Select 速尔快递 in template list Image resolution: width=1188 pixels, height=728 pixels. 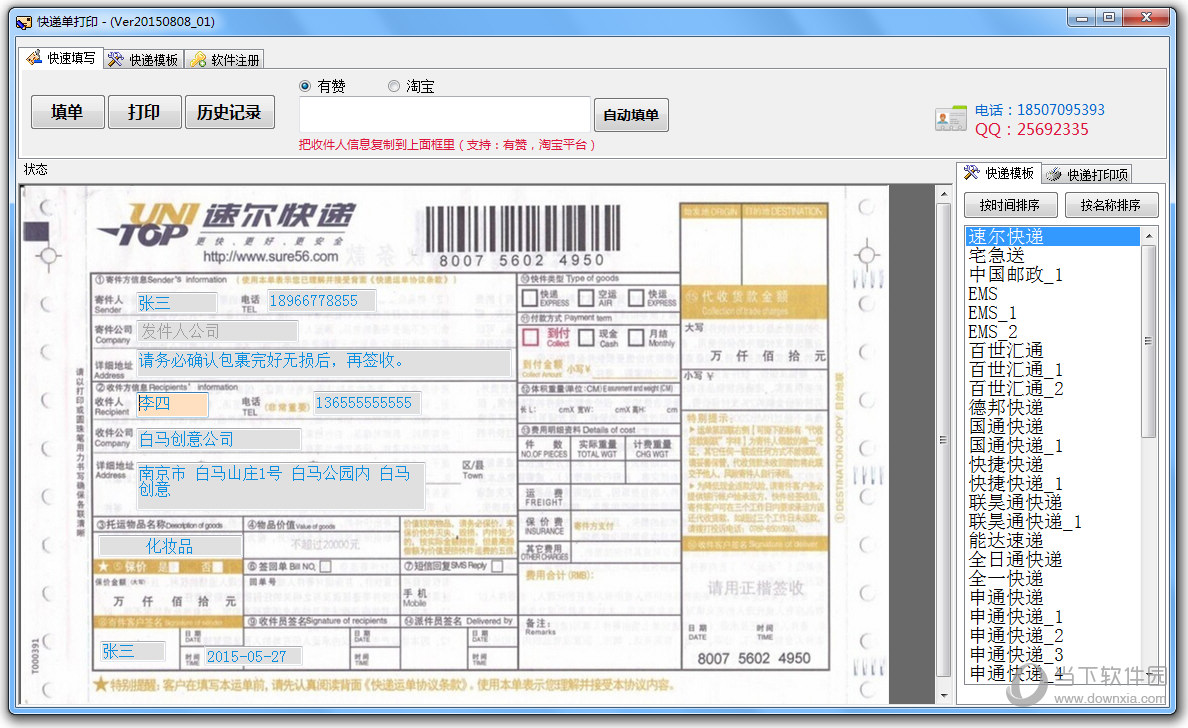point(1052,236)
